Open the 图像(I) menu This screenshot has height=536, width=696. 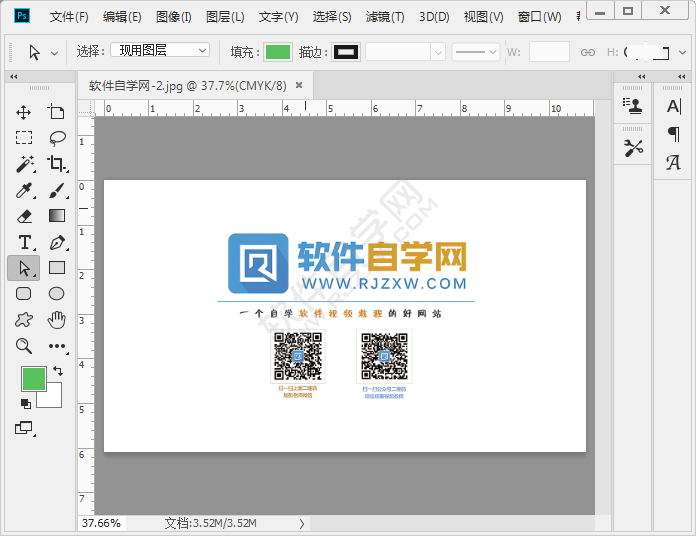[174, 17]
